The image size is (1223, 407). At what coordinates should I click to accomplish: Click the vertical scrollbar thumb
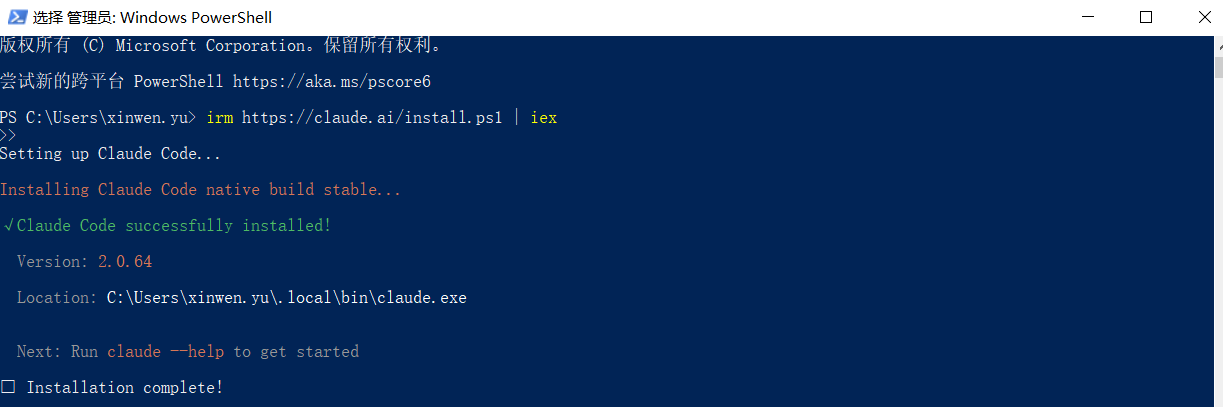tap(1217, 67)
